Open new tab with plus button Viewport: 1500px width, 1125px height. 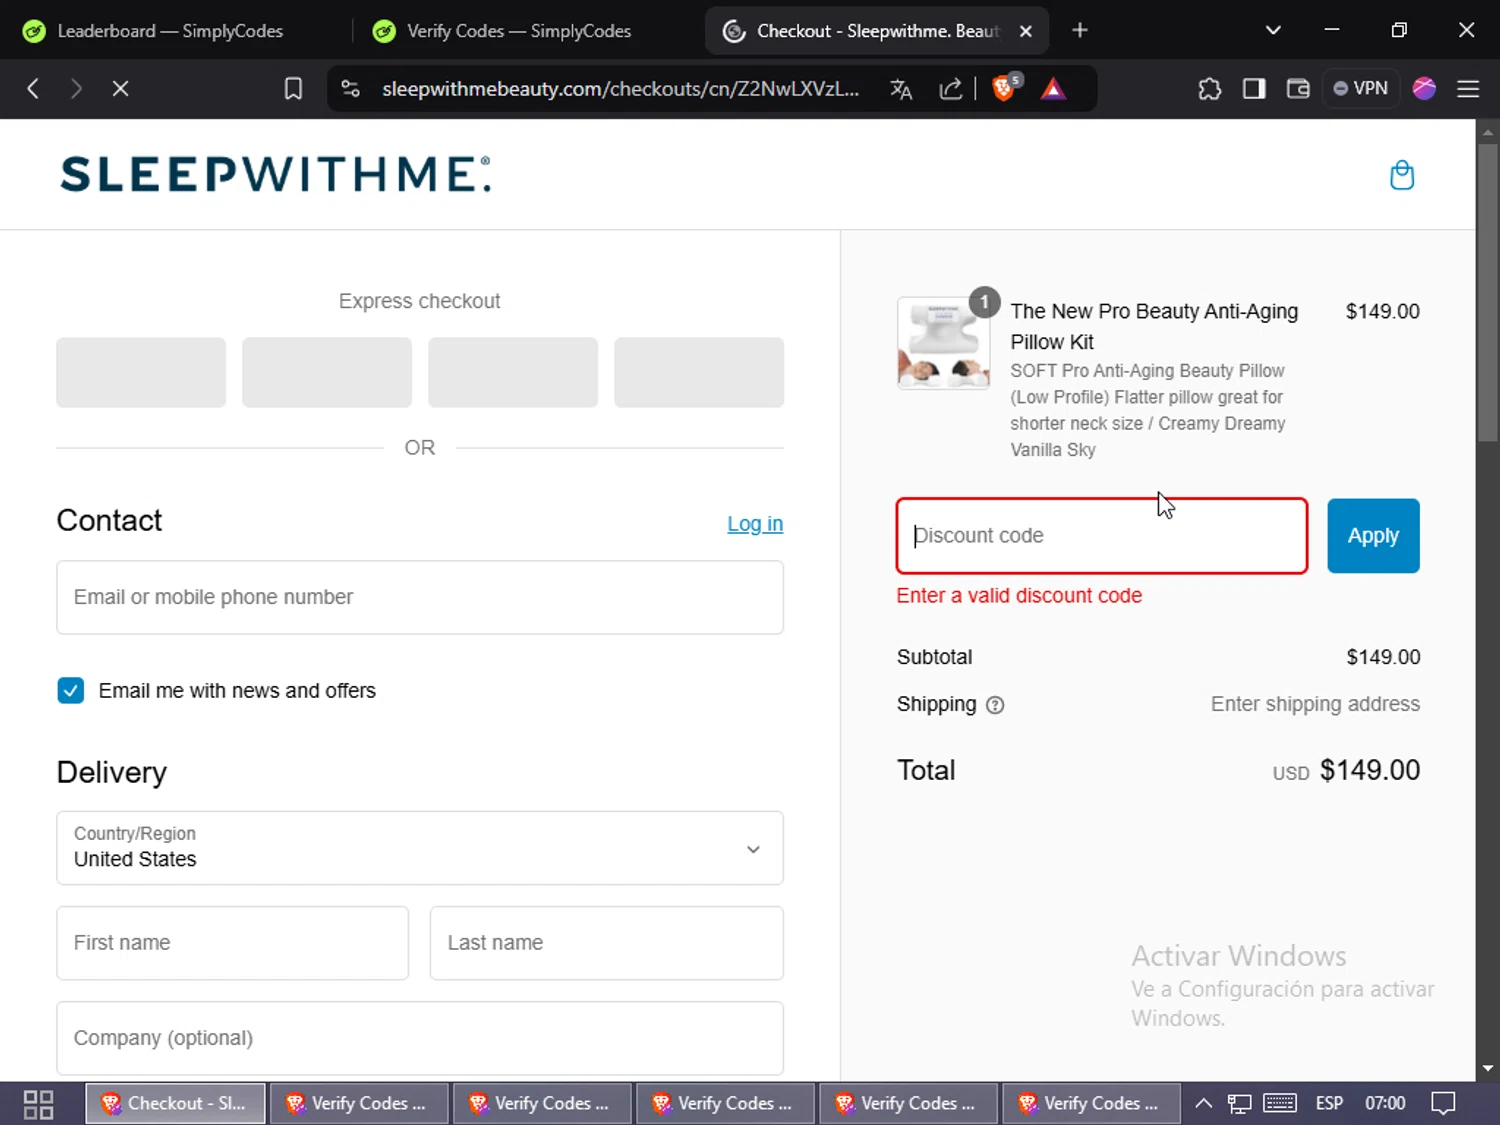[1080, 31]
